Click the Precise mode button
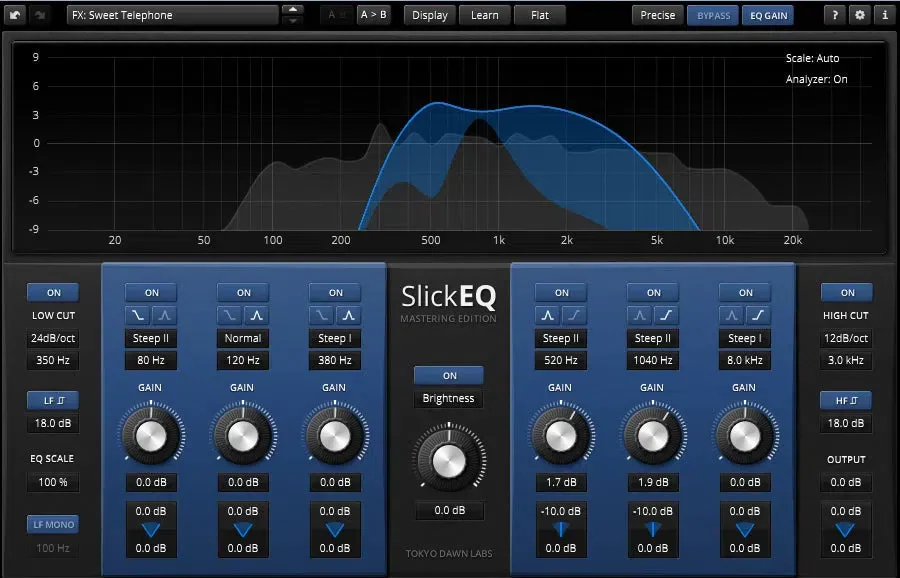 click(658, 15)
